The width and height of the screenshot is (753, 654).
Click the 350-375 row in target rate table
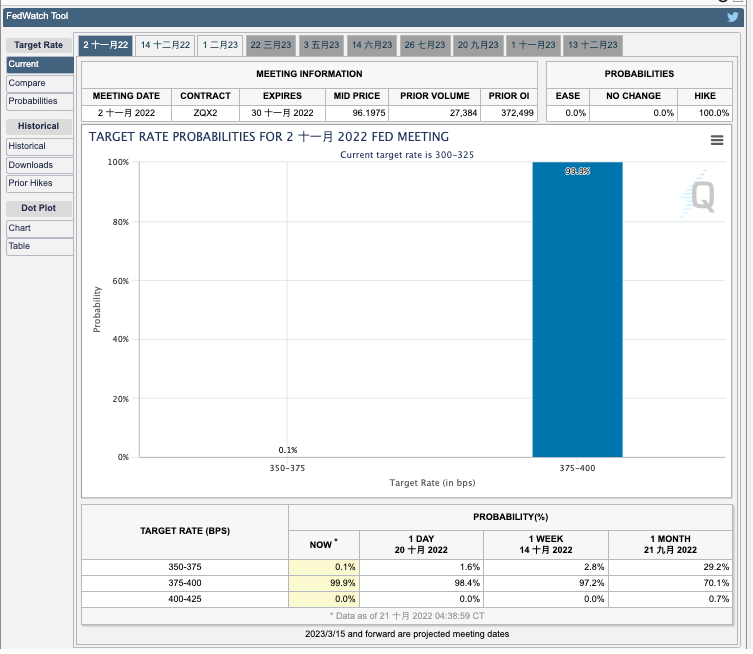(407, 567)
